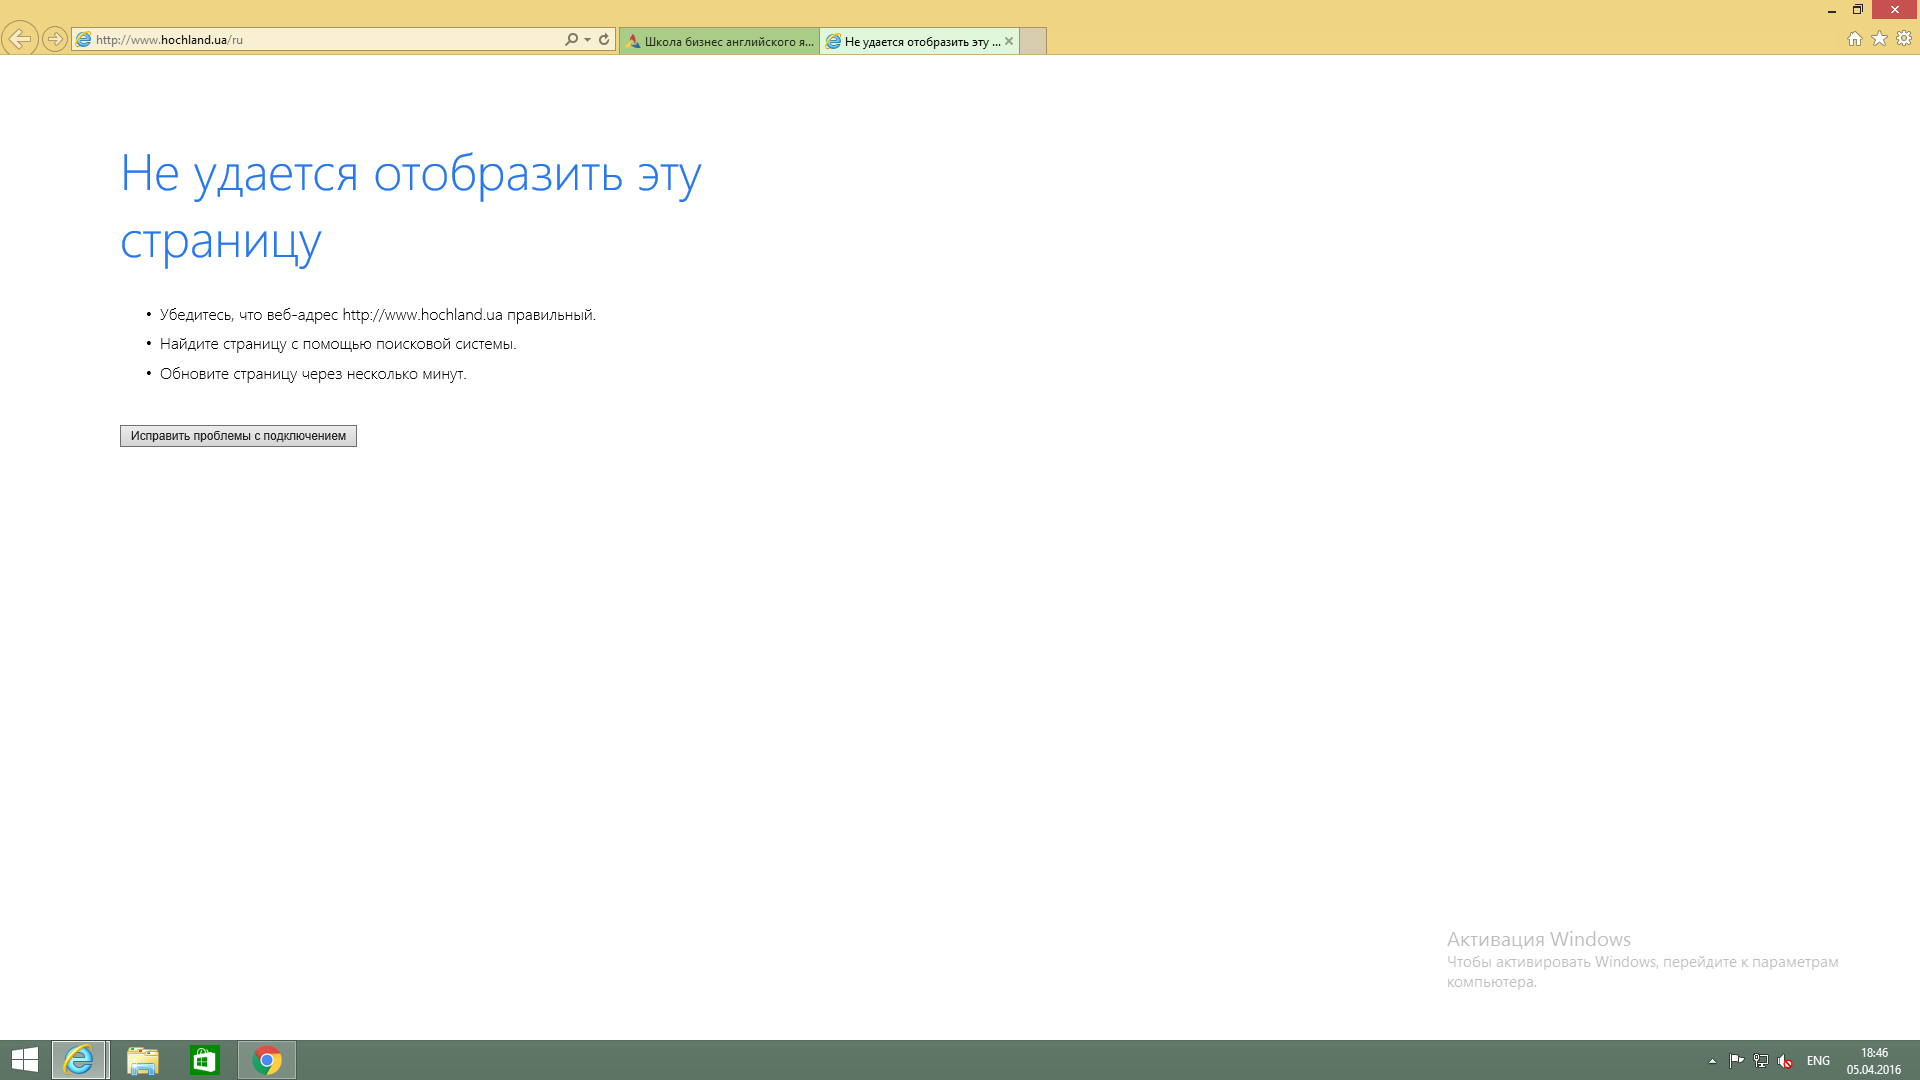
Task: Open ENG input language selector
Action: click(1818, 1061)
